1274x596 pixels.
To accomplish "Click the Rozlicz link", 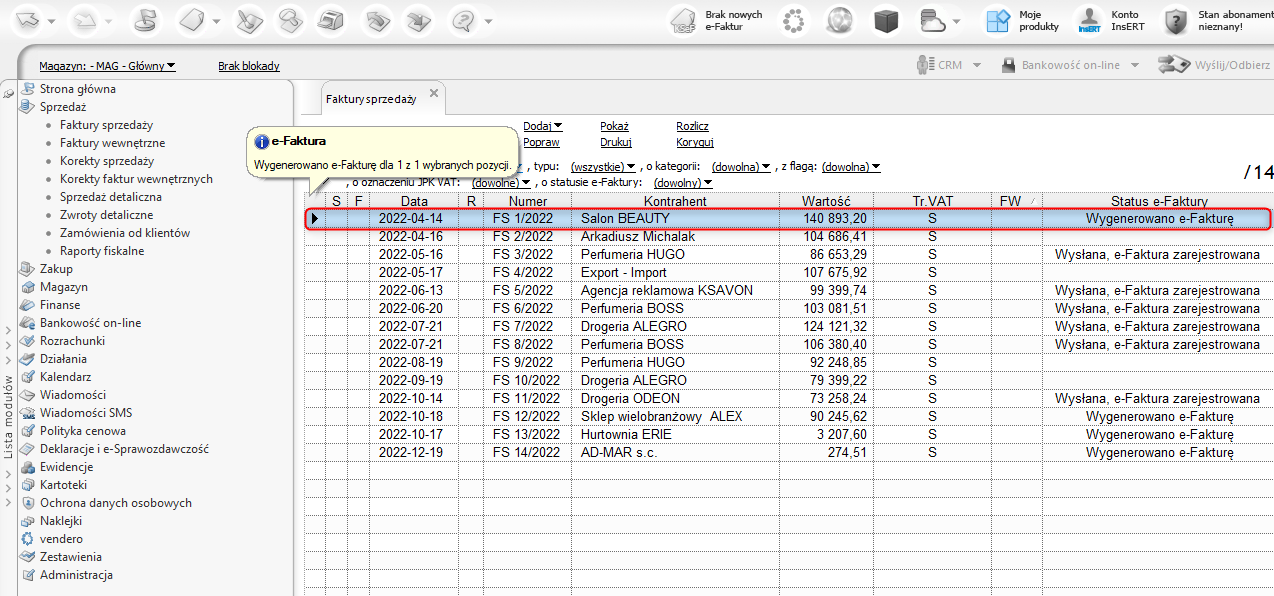I will click(692, 126).
